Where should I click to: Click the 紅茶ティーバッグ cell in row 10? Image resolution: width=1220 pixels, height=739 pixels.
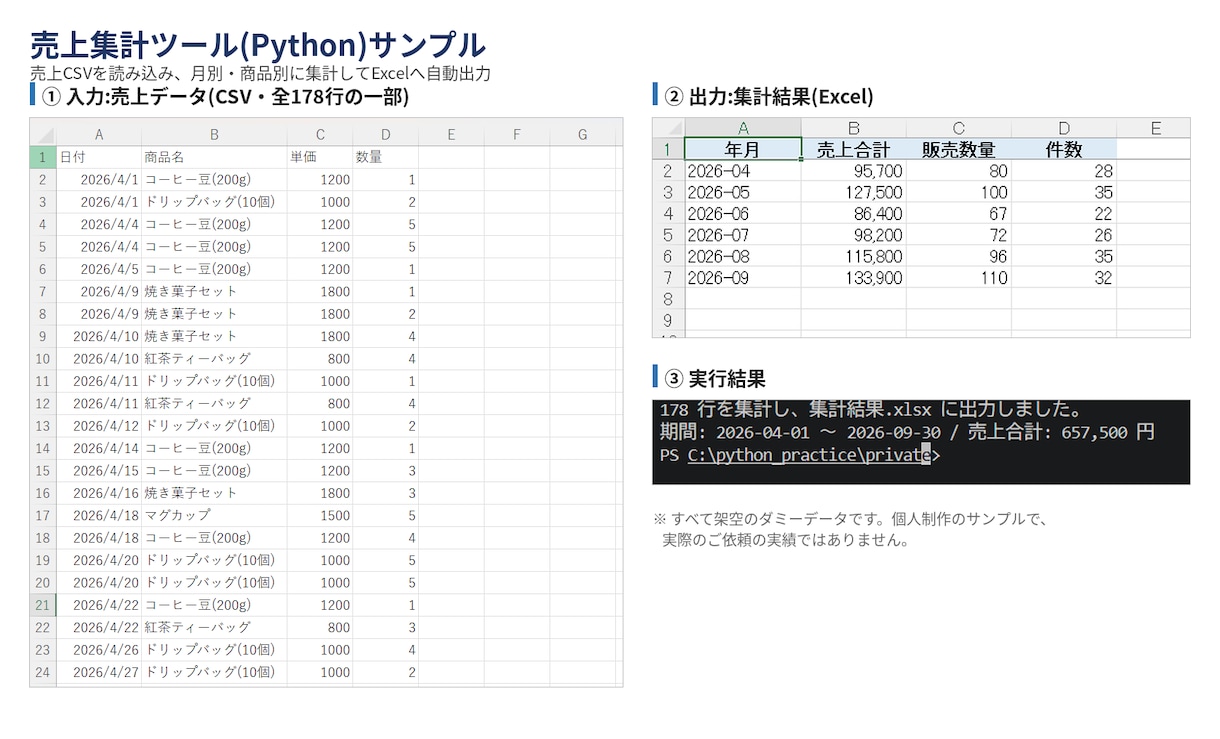tap(214, 358)
